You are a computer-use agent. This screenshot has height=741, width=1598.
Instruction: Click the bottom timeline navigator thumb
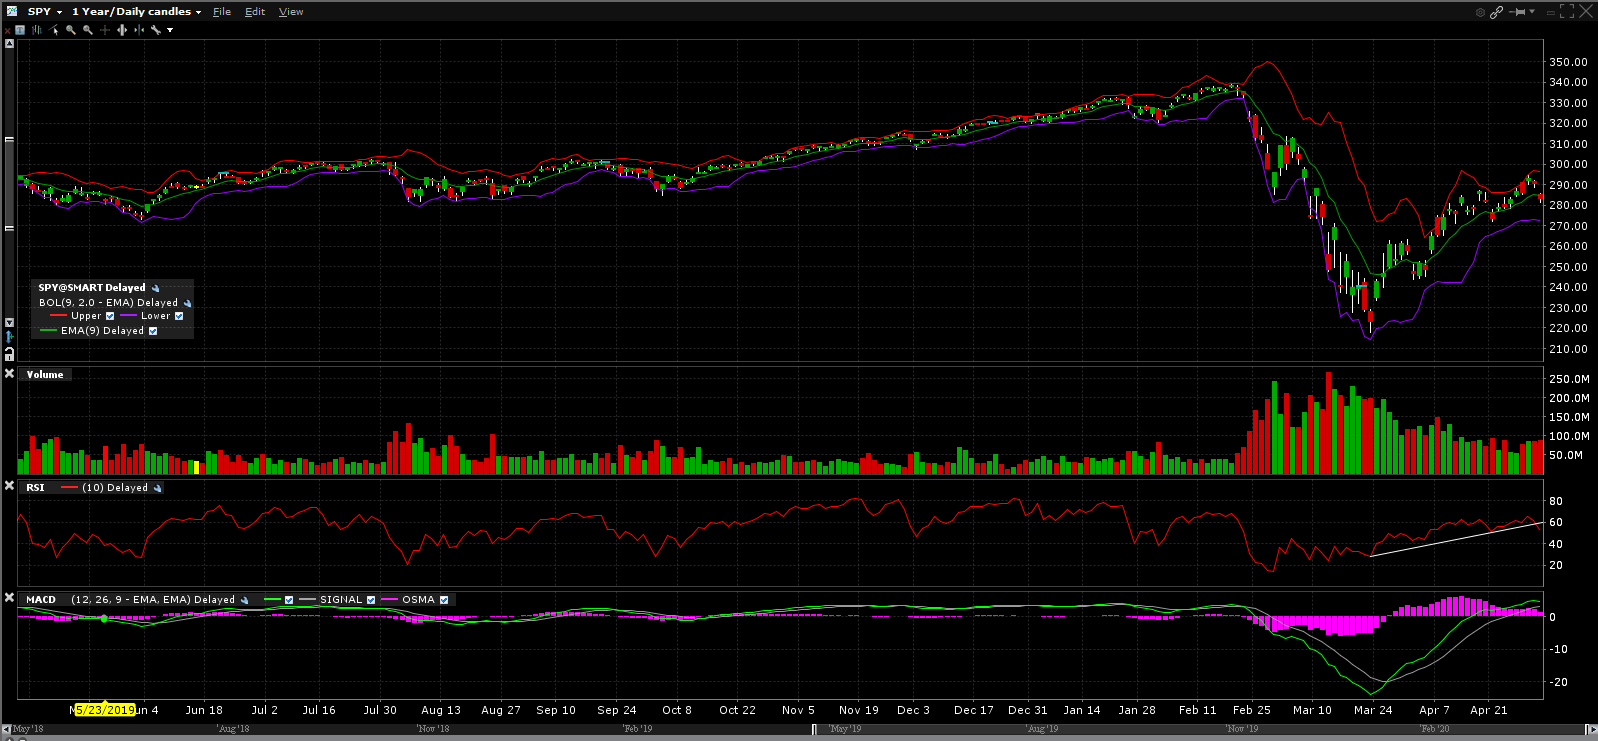[1200, 729]
